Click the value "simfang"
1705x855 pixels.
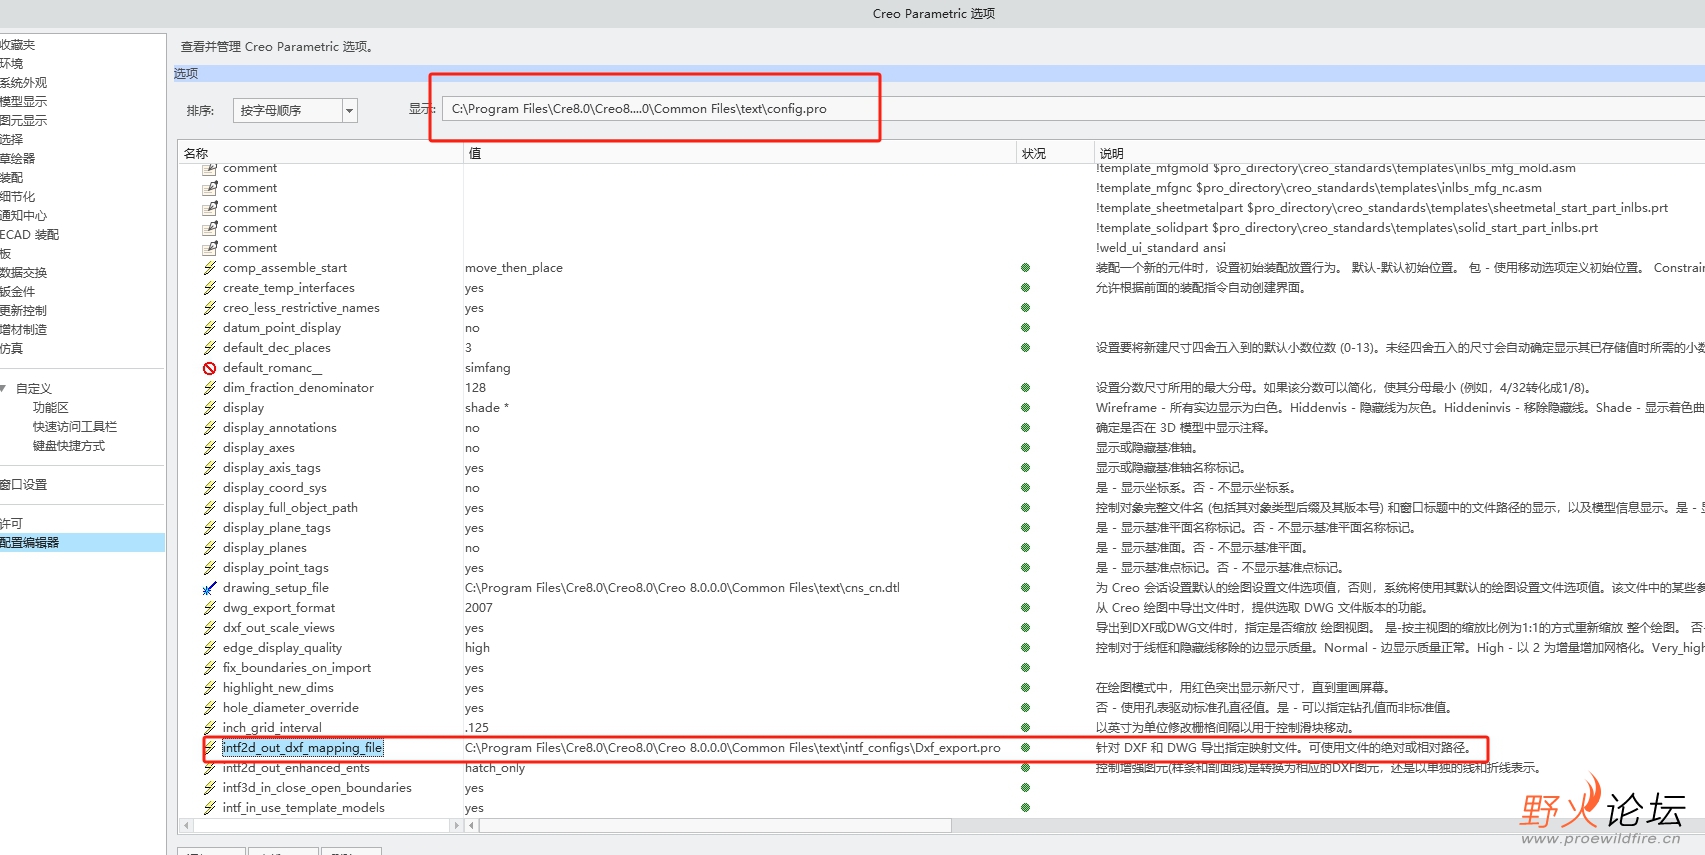click(x=488, y=368)
